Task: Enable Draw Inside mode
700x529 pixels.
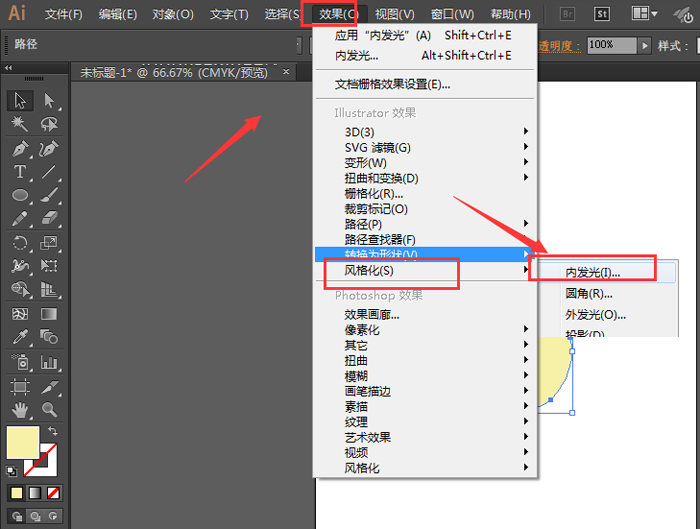Action: tap(53, 517)
